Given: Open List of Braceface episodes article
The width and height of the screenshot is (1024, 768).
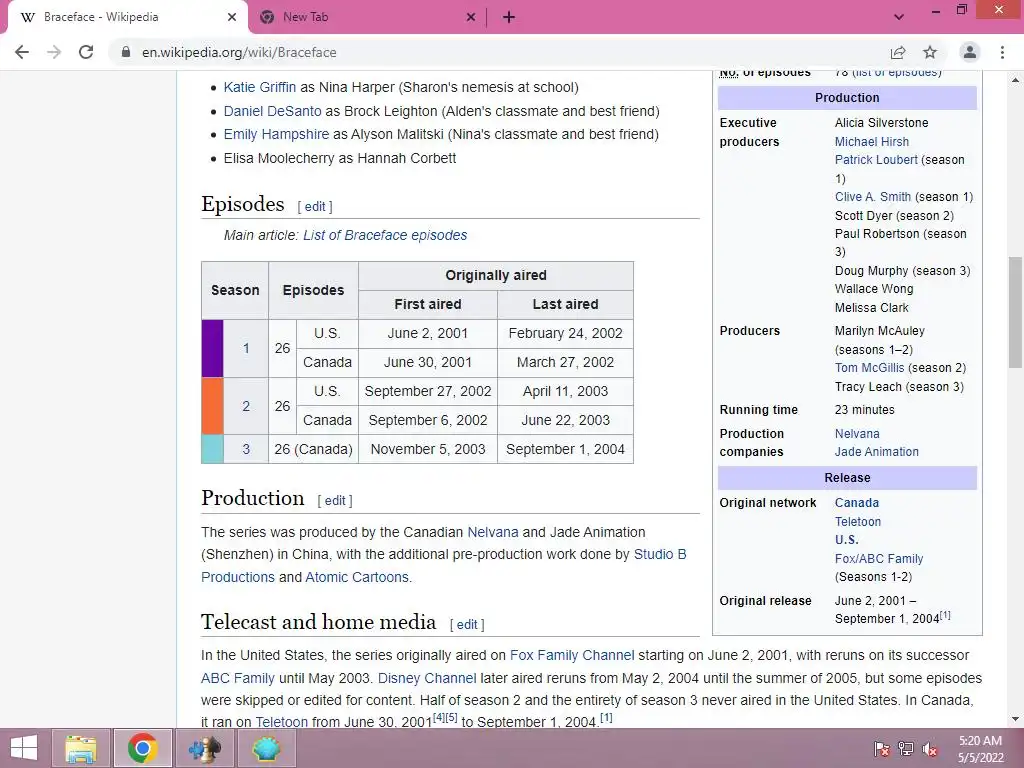Looking at the screenshot, I should pos(385,235).
